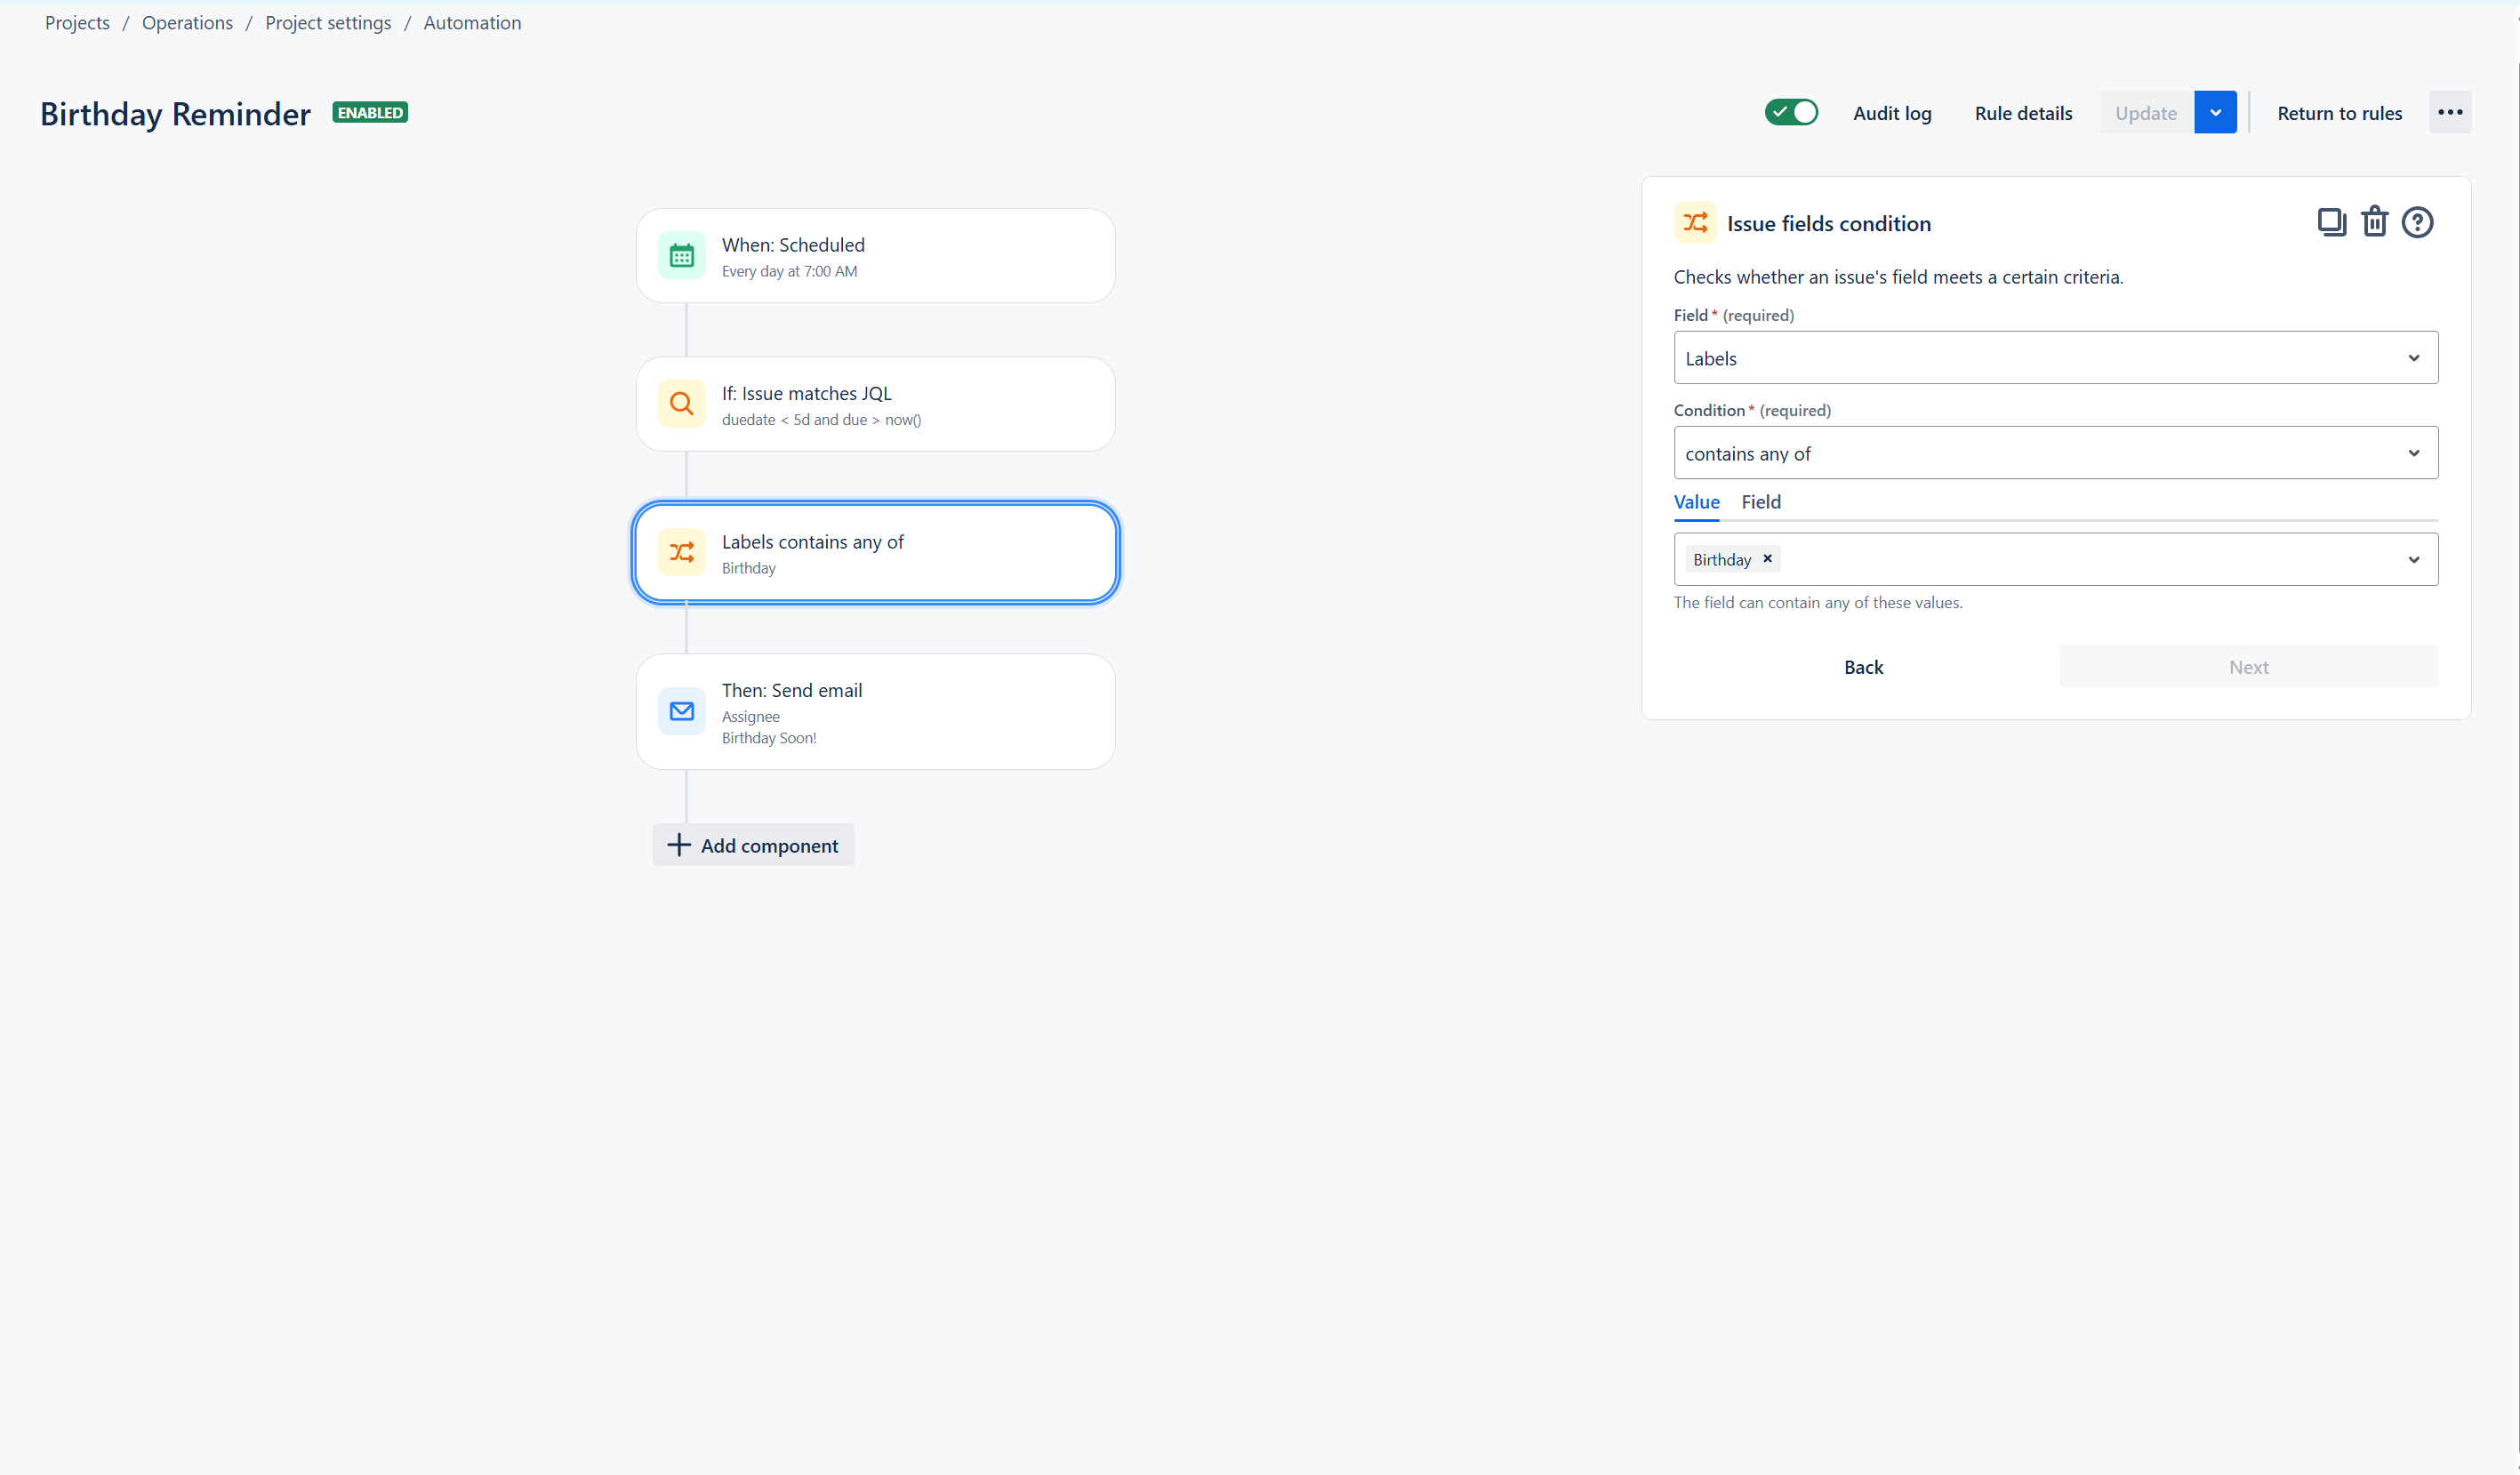
Task: Toggle the rule enabled switch
Action: click(1791, 112)
